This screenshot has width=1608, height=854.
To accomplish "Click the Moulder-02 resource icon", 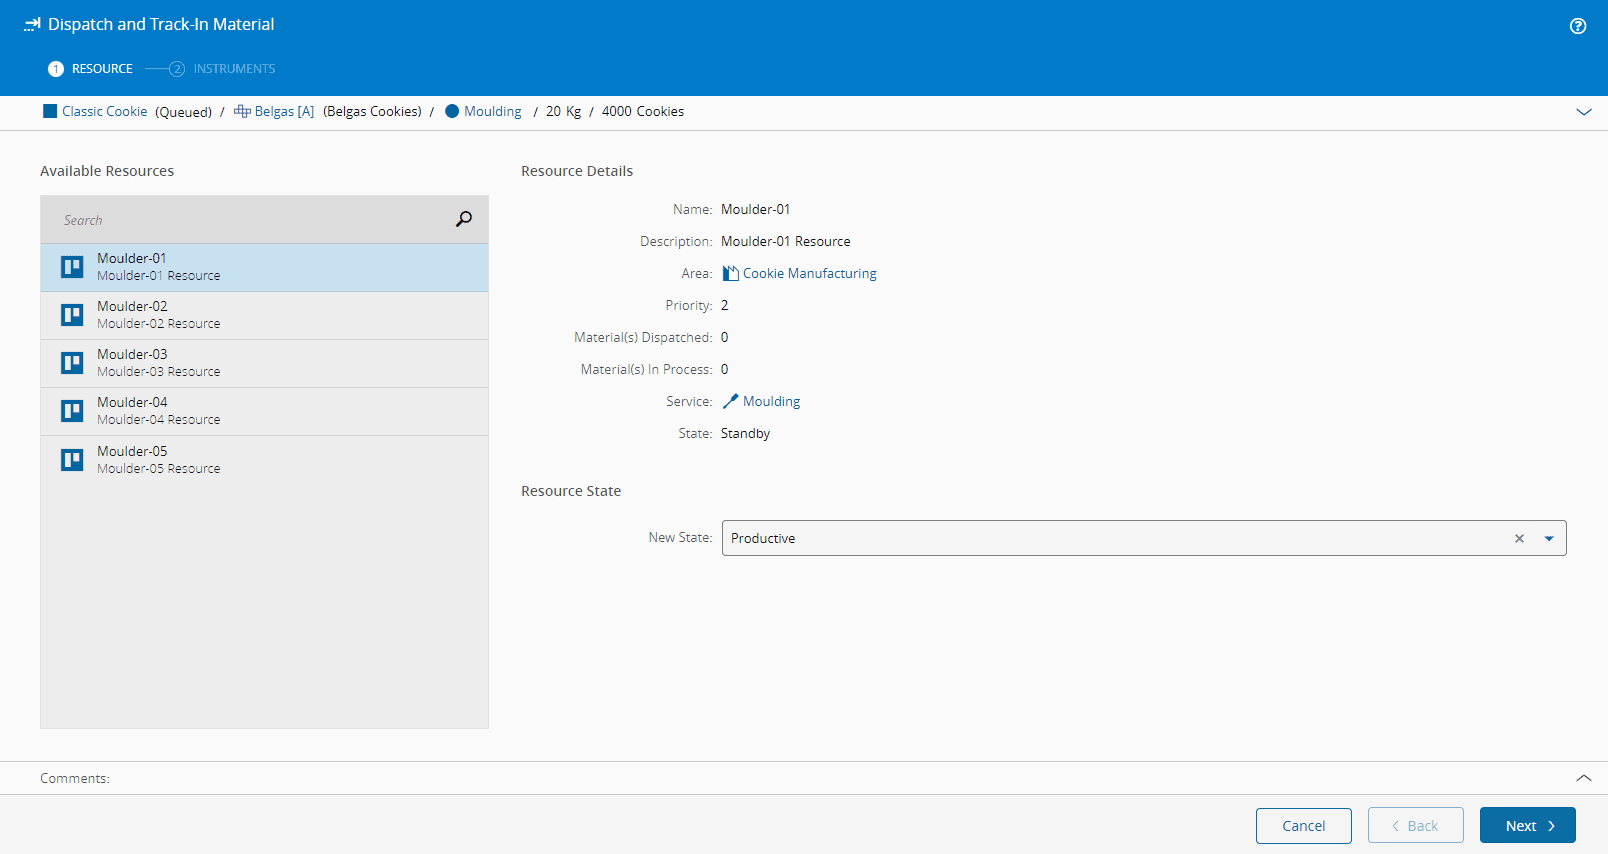I will [x=72, y=315].
